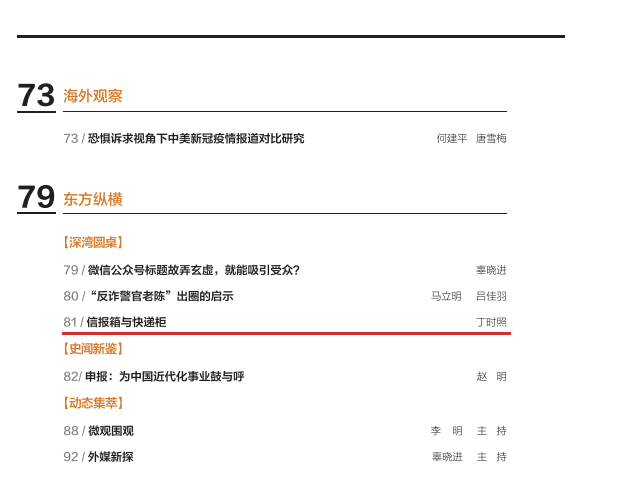Click the column label 【史闻新鉴】
The width and height of the screenshot is (629, 500).
point(93,349)
